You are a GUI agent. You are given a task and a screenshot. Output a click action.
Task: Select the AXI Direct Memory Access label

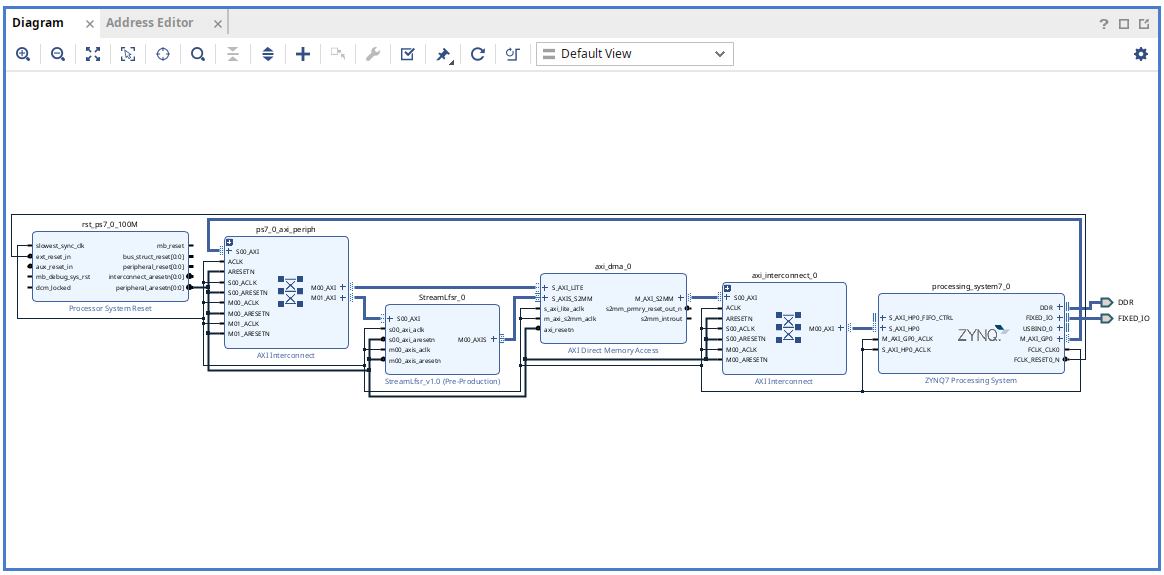(613, 350)
